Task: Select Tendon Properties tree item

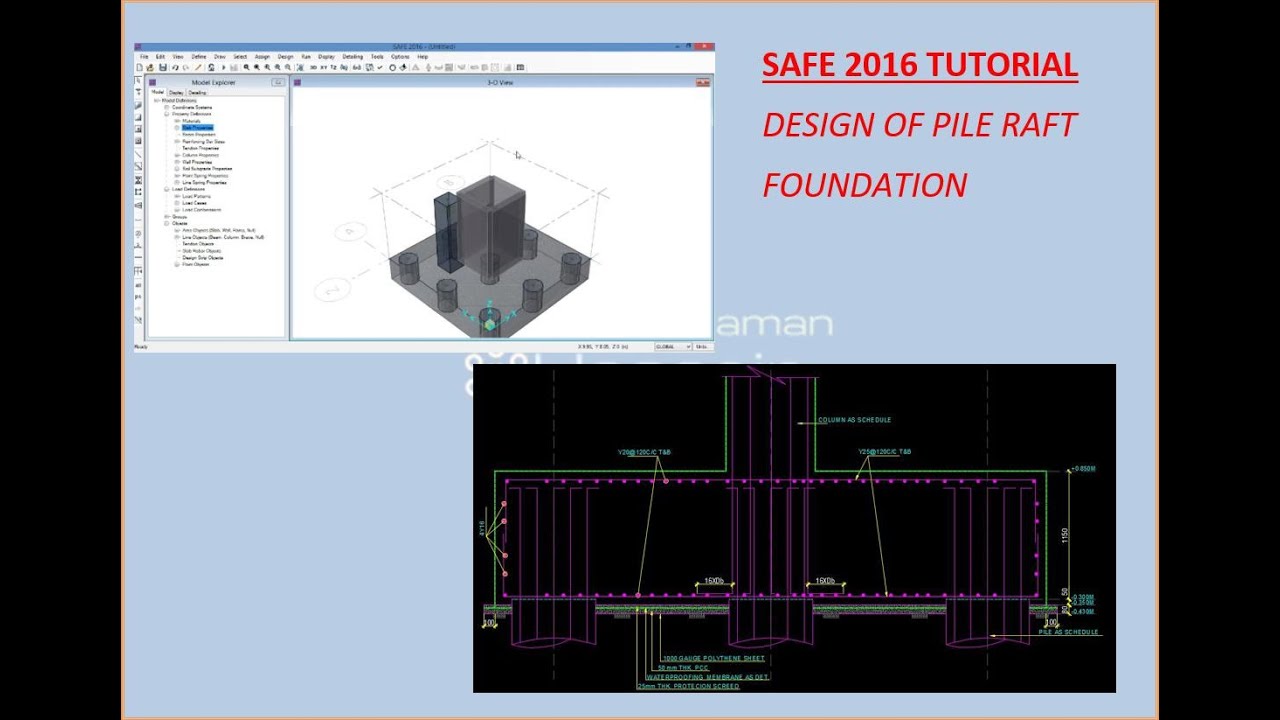Action: pos(201,148)
